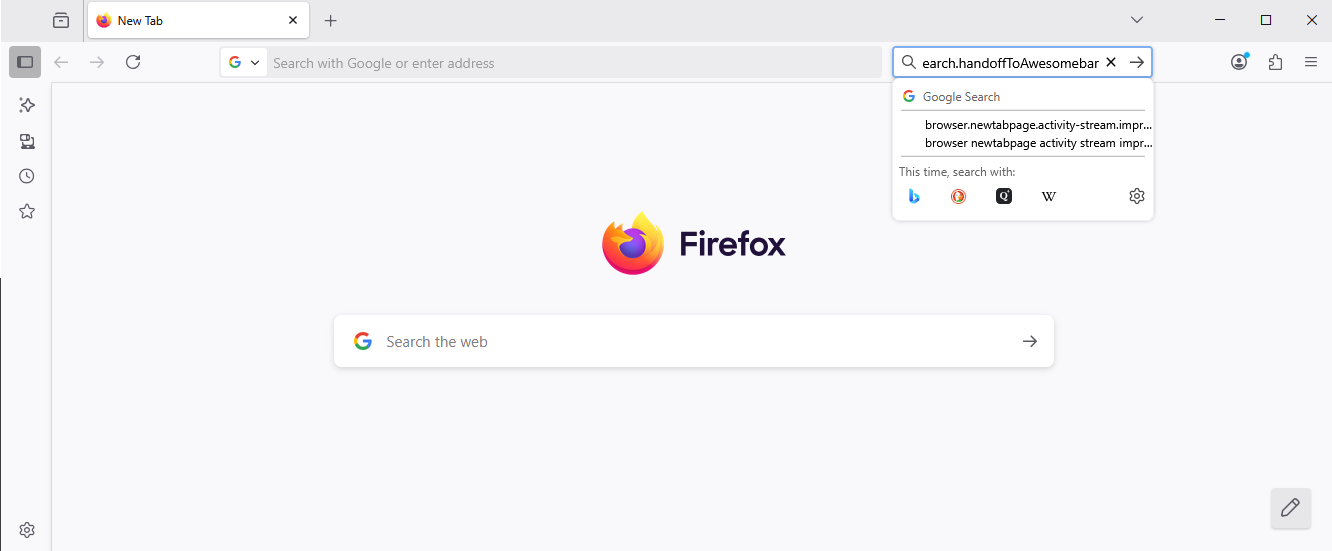The width and height of the screenshot is (1332, 551).
Task: Search this time with DuckDuckGo
Action: point(958,196)
